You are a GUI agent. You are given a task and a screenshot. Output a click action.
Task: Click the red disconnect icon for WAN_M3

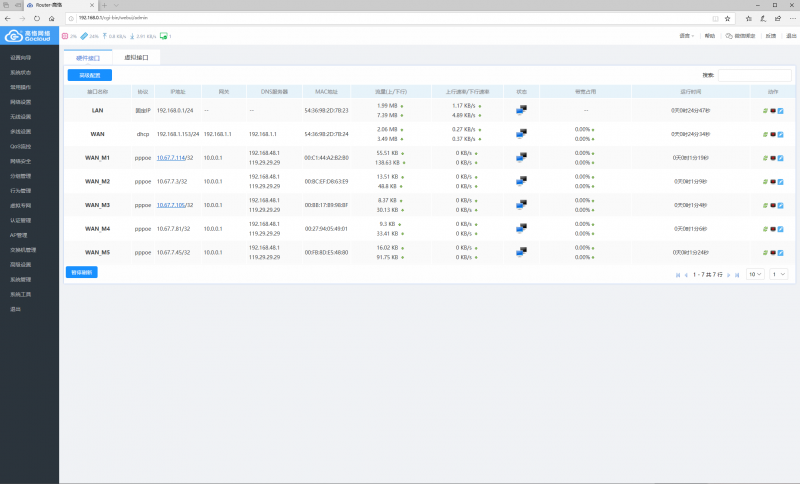(x=773, y=206)
